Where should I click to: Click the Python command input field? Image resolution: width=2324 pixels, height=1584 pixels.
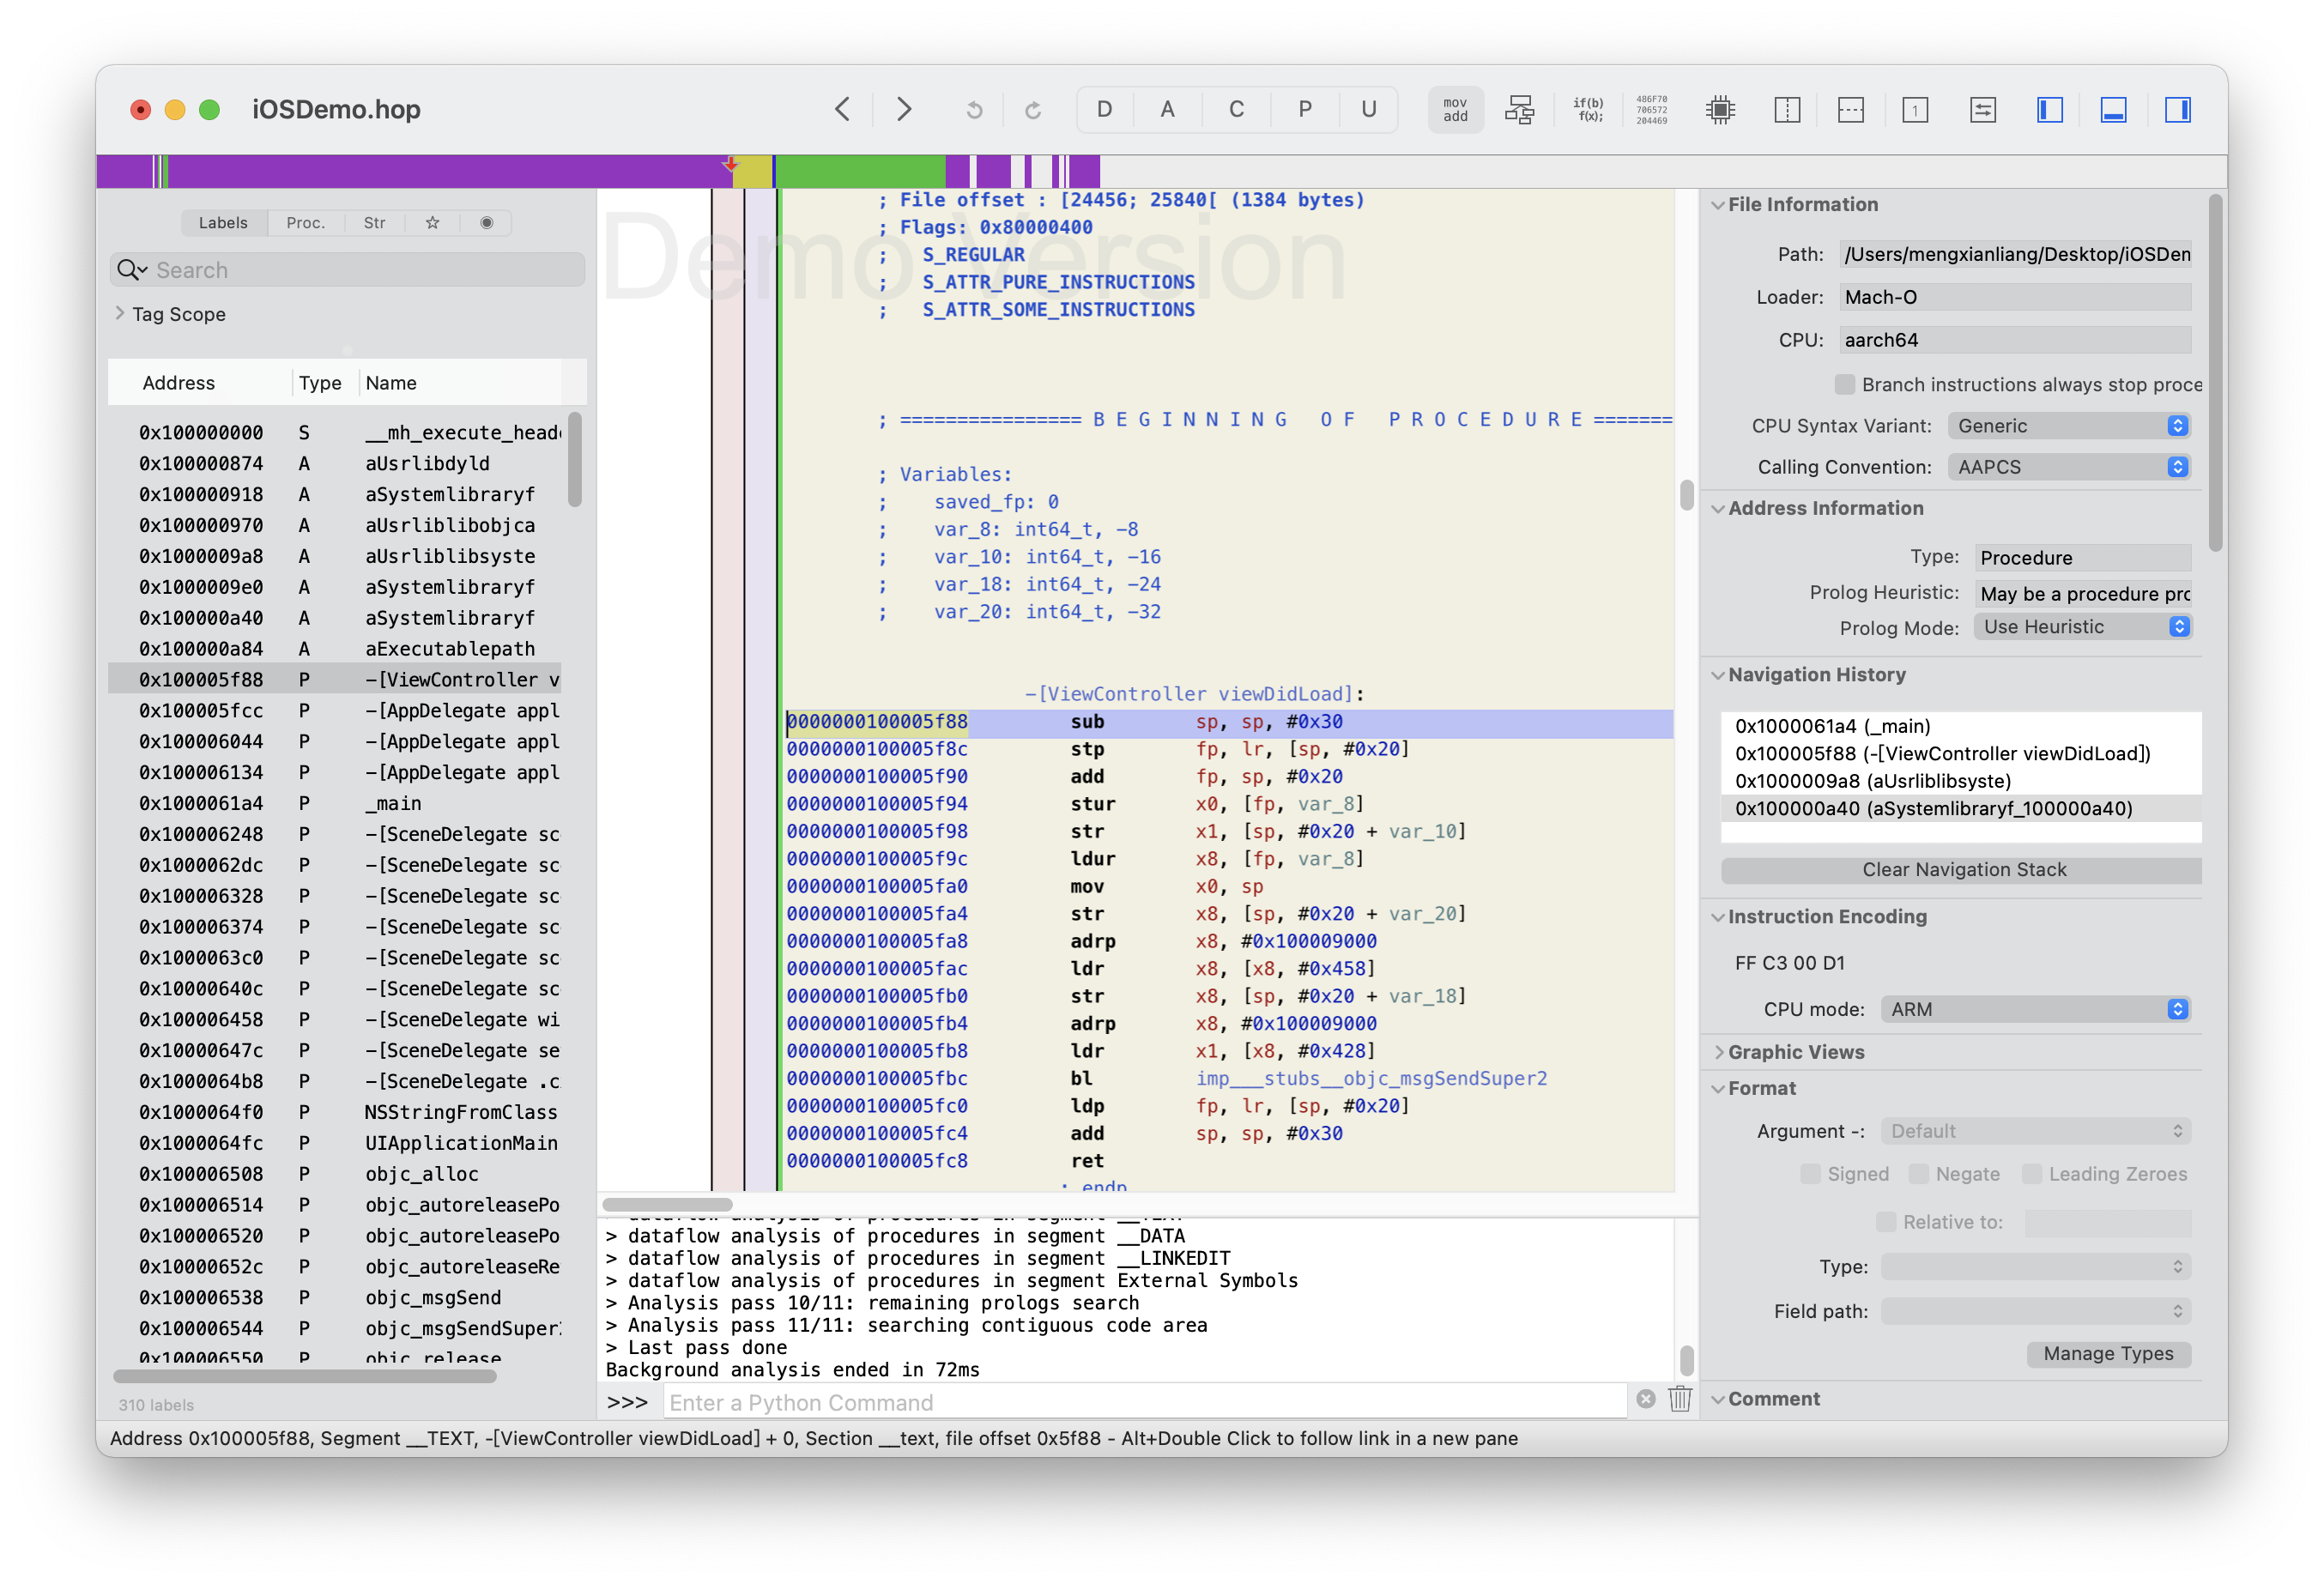click(x=1144, y=1402)
